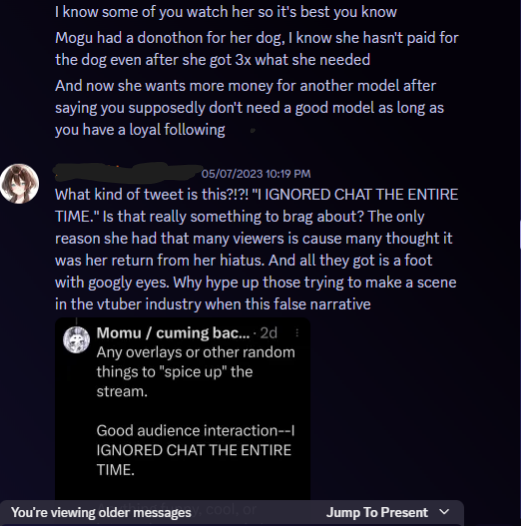Click the 05/07/2023 10:19 PM timestamp
The image size is (522, 527).
pyautogui.click(x=256, y=174)
